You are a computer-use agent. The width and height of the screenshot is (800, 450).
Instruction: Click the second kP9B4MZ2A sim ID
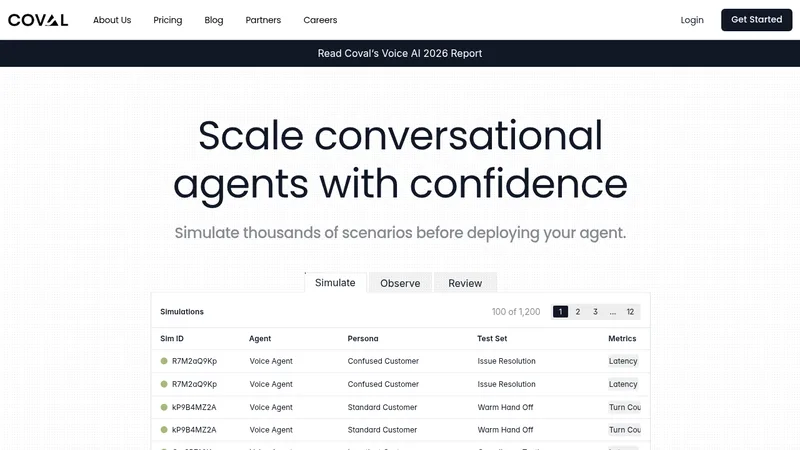click(x=194, y=430)
